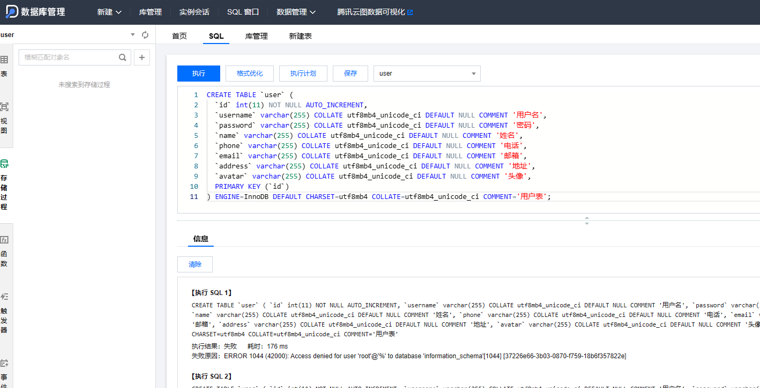Screen dimensions: 760x388
Task: Click the 数据库管理 logo icon
Action: [12, 12]
